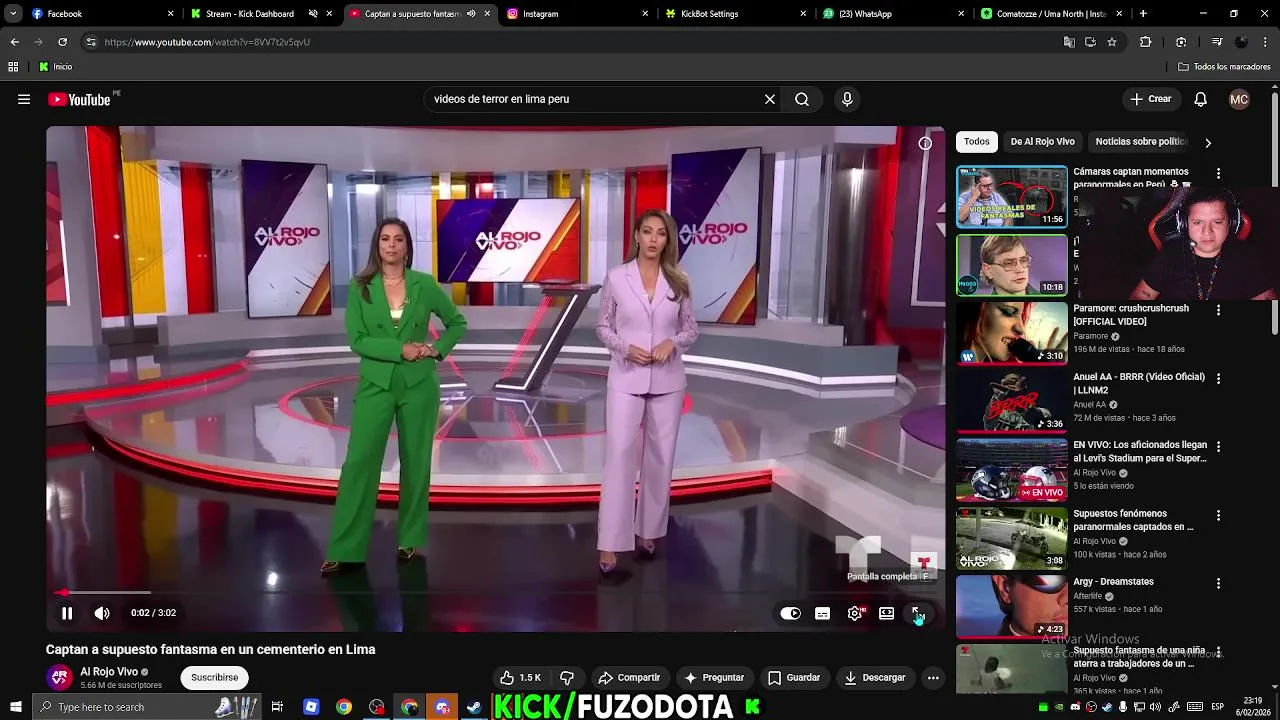The width and height of the screenshot is (1280, 720).
Task: Open the Todos los marcadores folder
Action: click(1224, 67)
